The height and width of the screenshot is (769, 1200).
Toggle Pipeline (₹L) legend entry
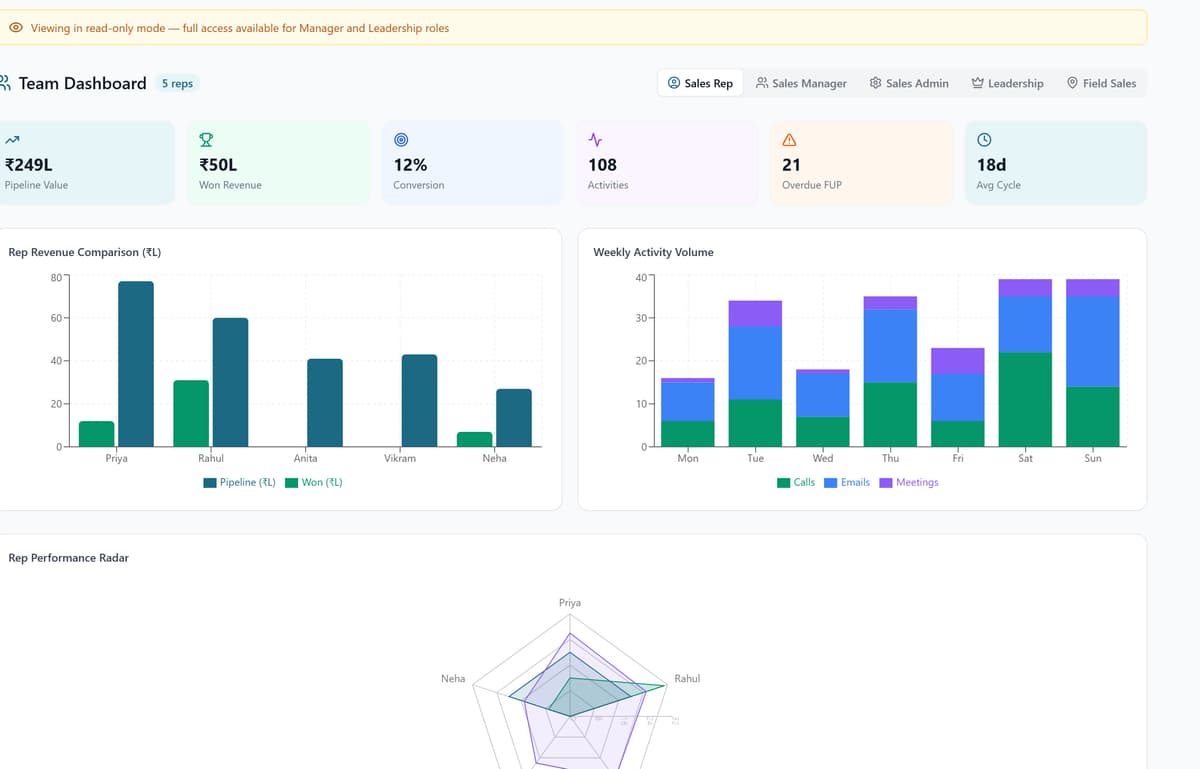tap(239, 482)
